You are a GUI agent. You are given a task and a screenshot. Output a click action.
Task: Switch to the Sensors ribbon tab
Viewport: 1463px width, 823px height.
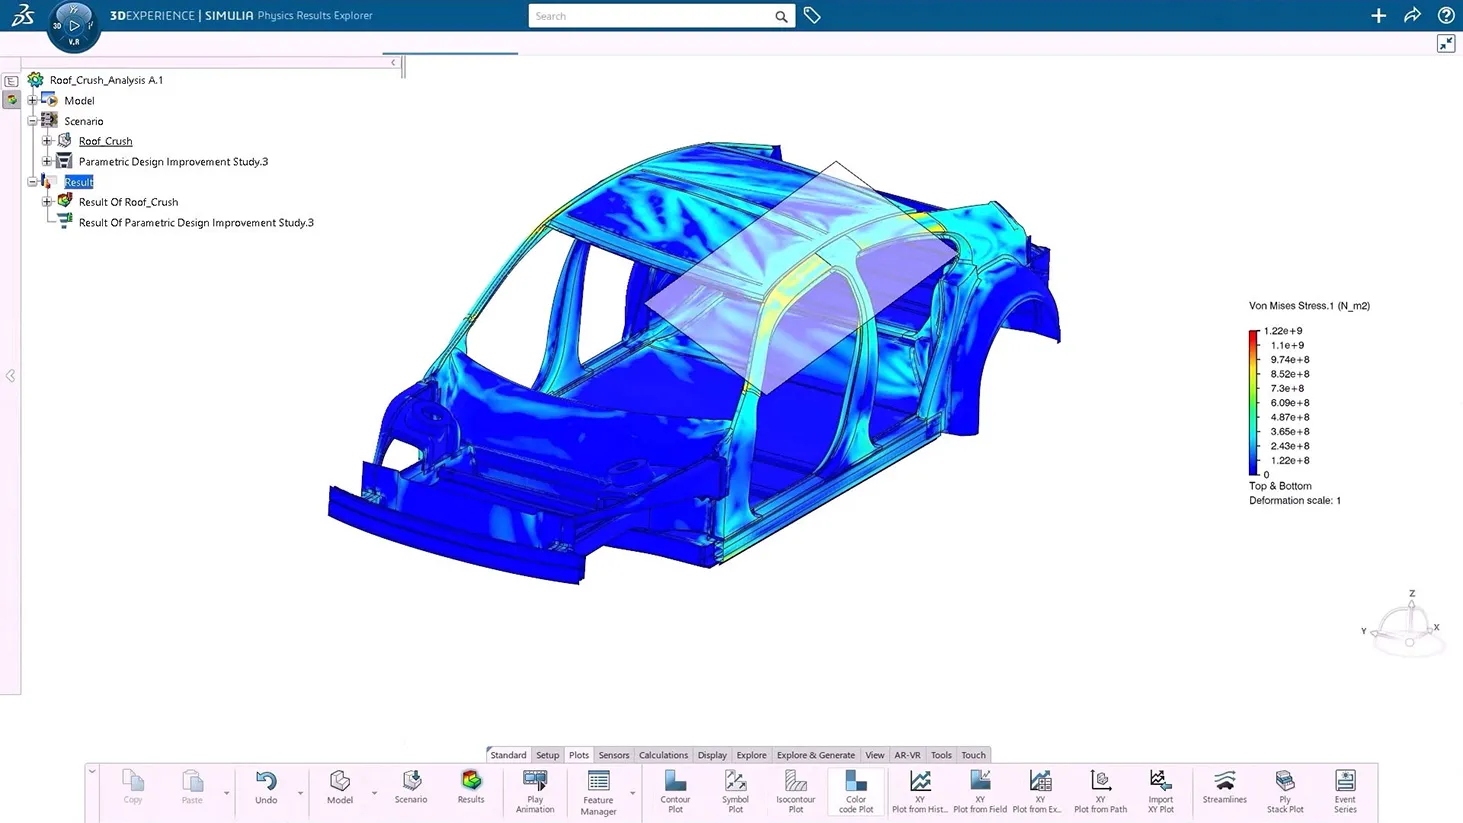613,755
